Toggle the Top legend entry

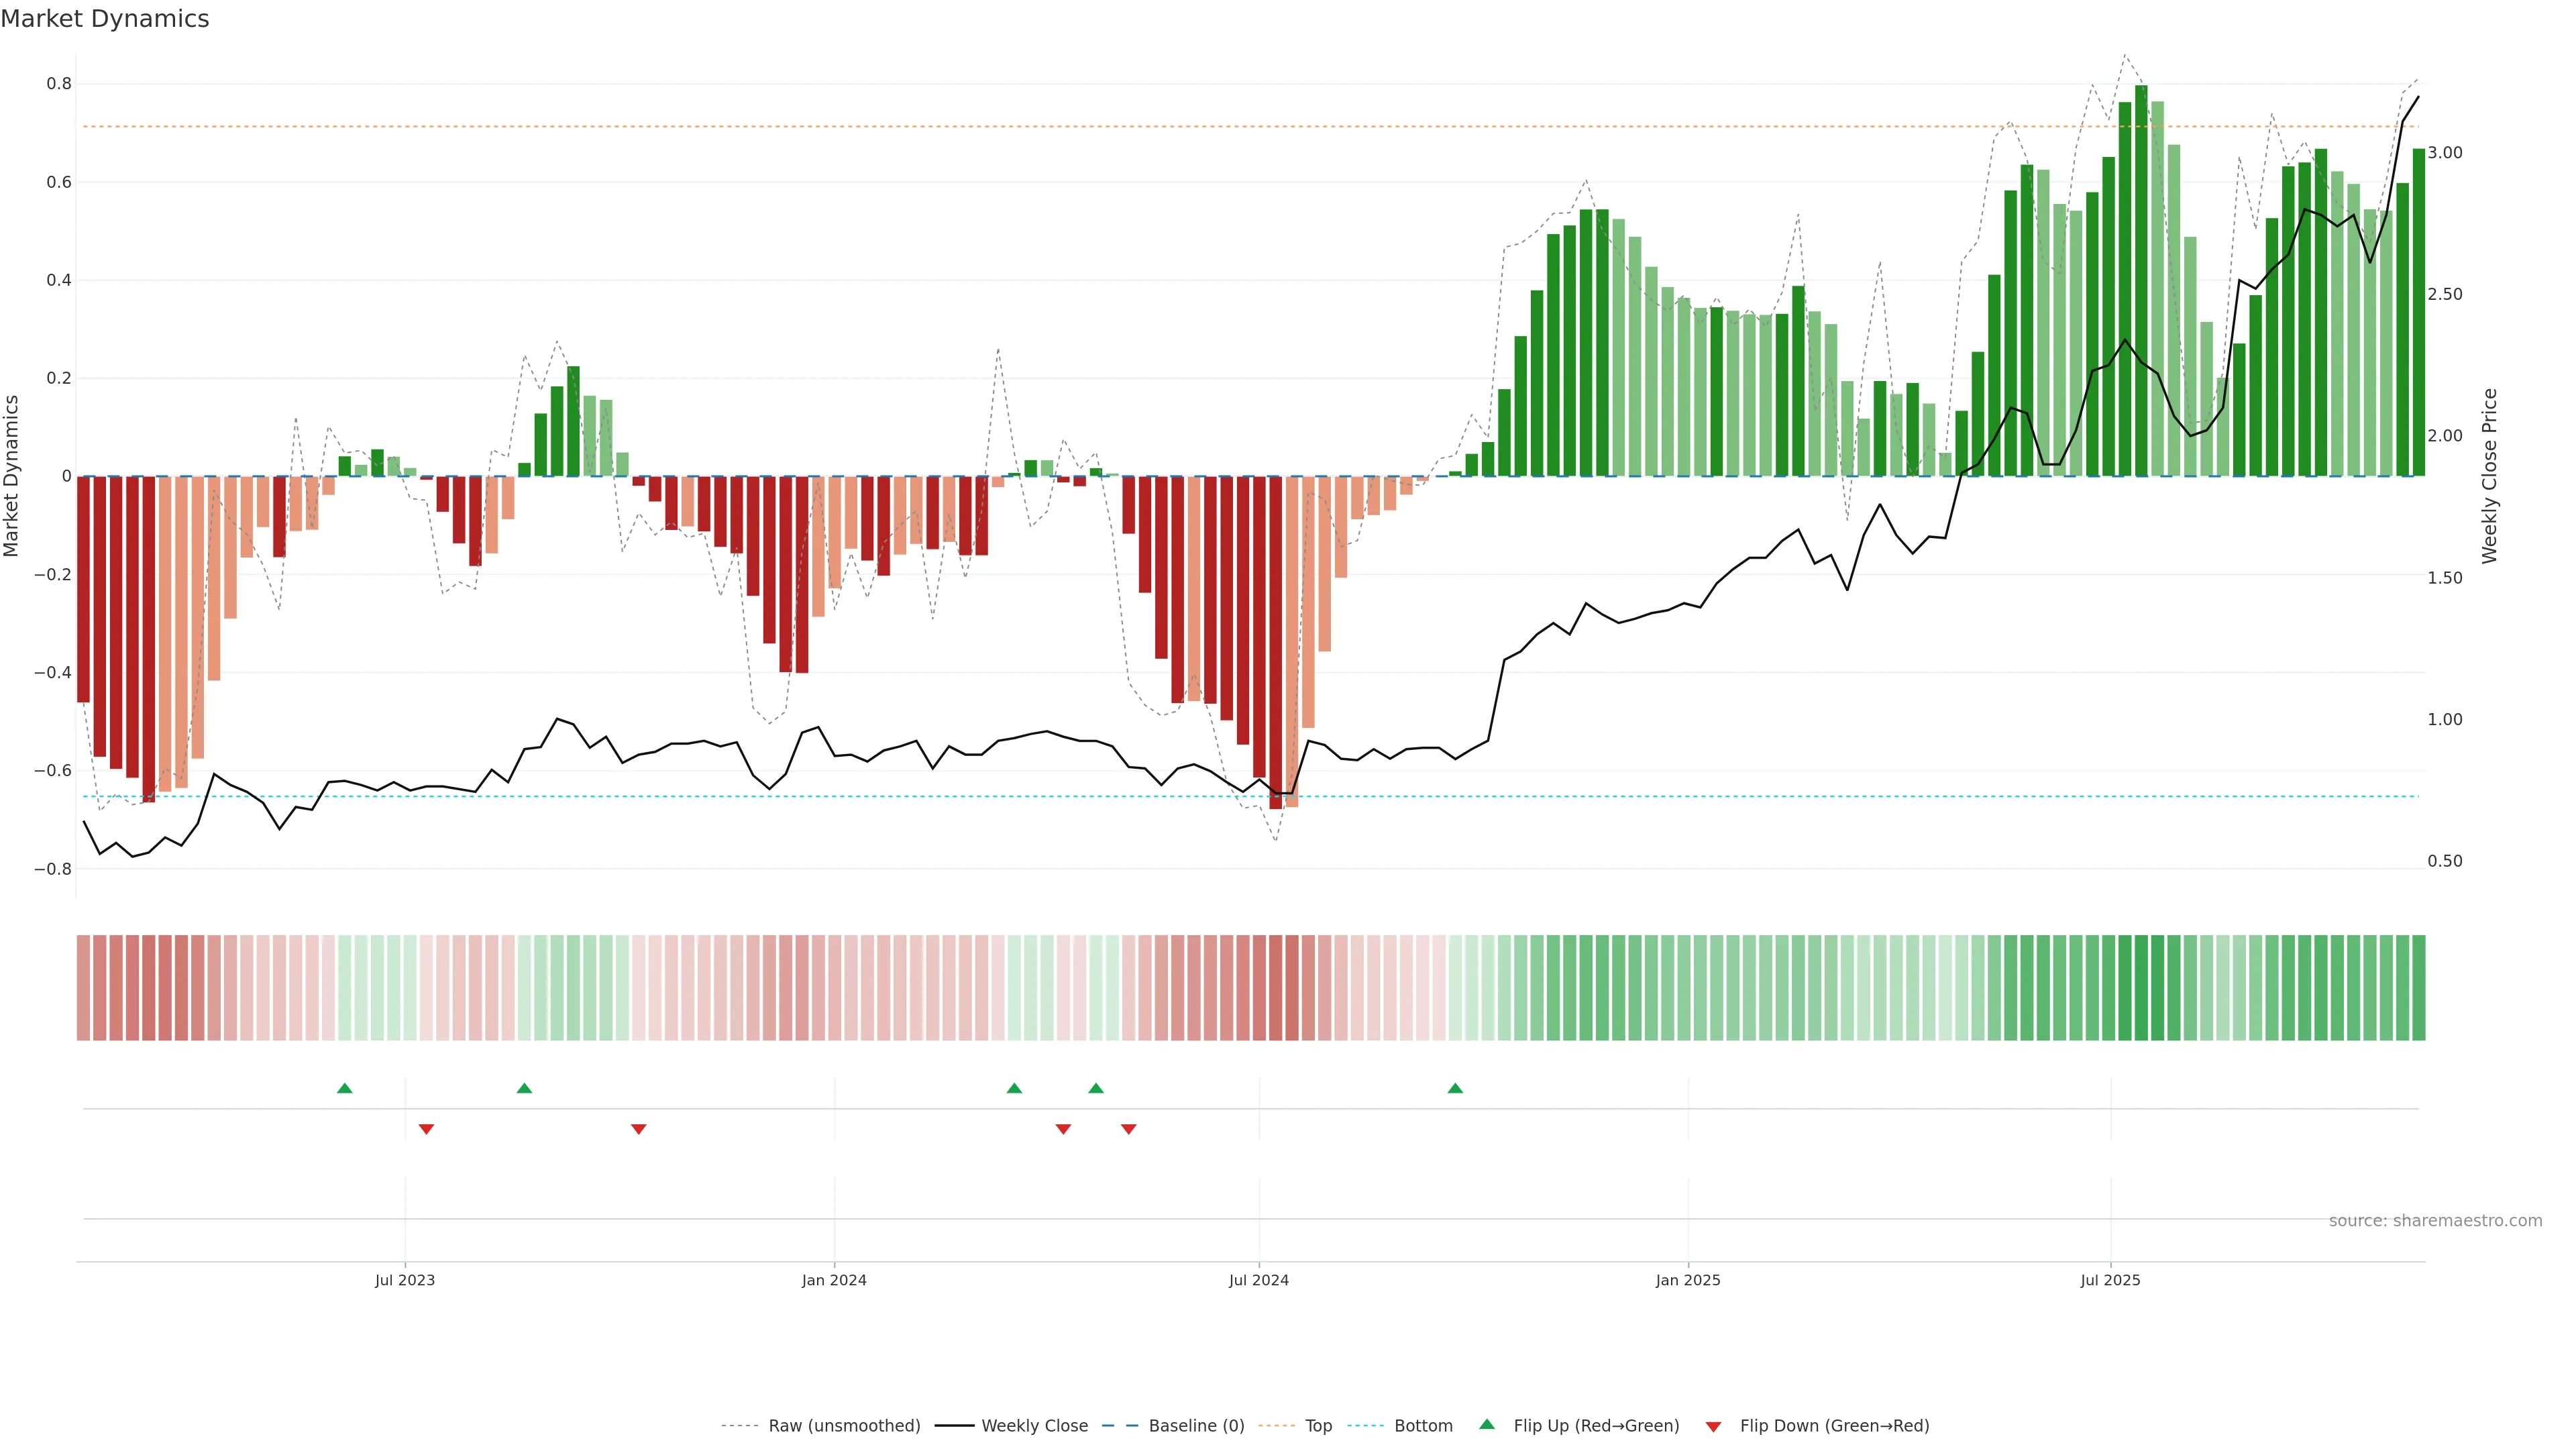(x=1318, y=1426)
